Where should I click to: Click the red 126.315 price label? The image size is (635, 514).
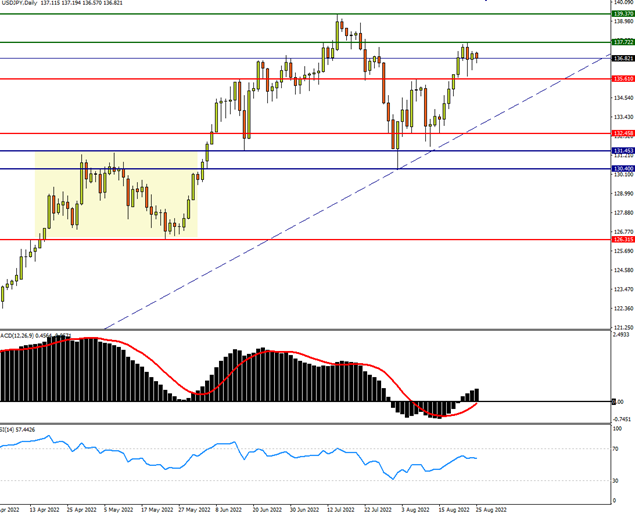[622, 239]
